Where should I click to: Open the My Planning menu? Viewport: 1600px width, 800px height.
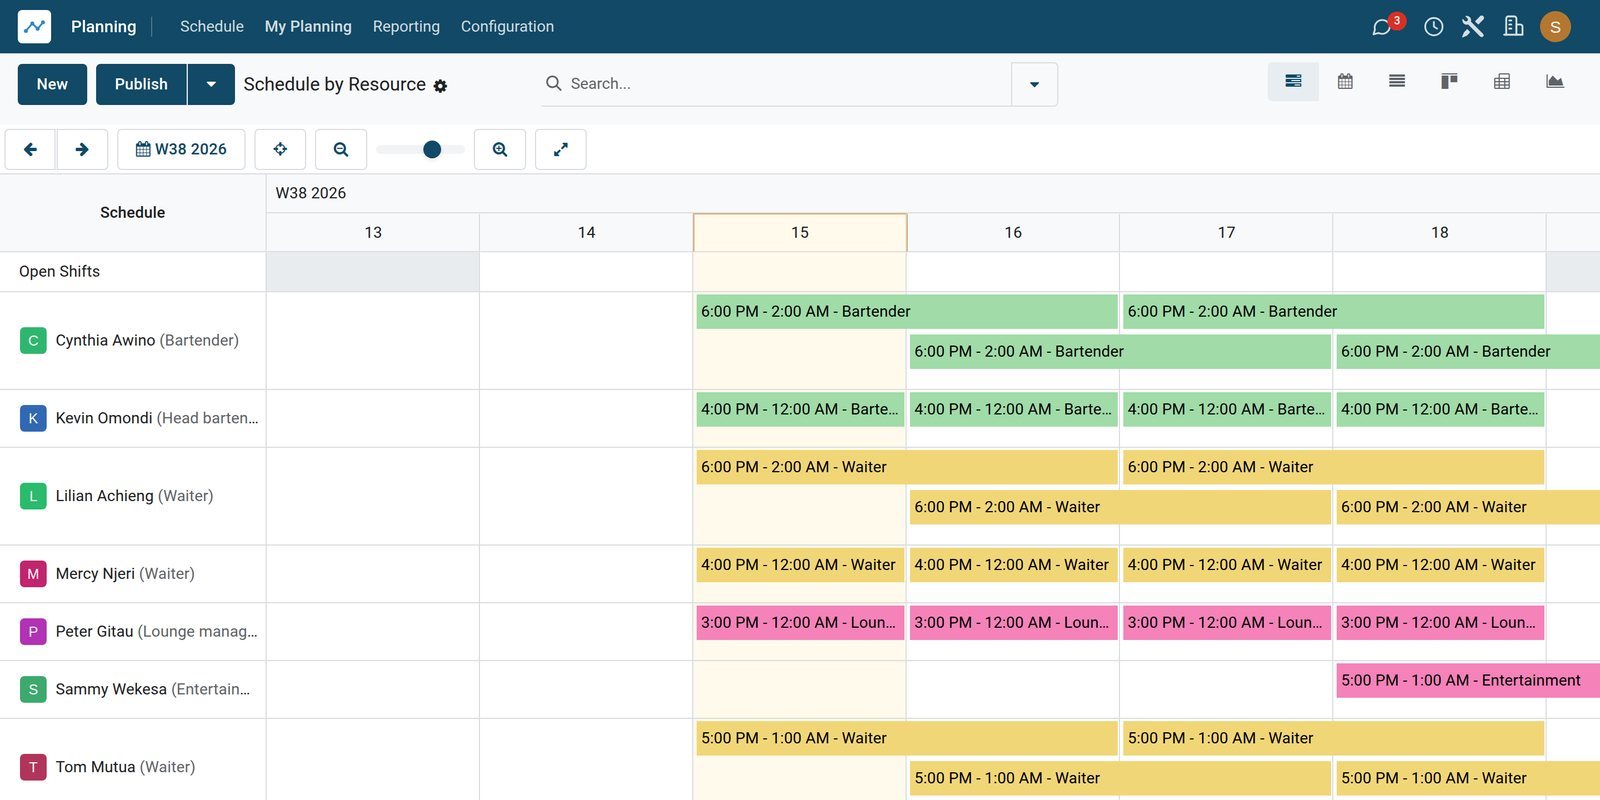[308, 26]
